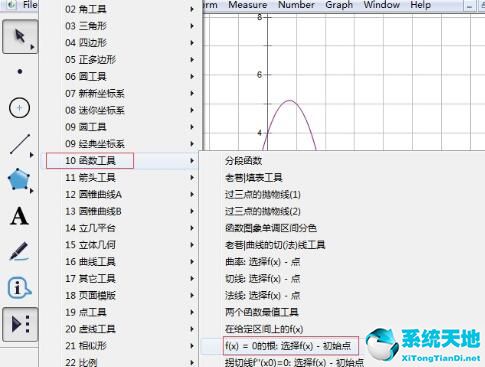Open Arrow tool flyout triangle
Screen dimensions: 485x367
pyautogui.click(x=32, y=47)
